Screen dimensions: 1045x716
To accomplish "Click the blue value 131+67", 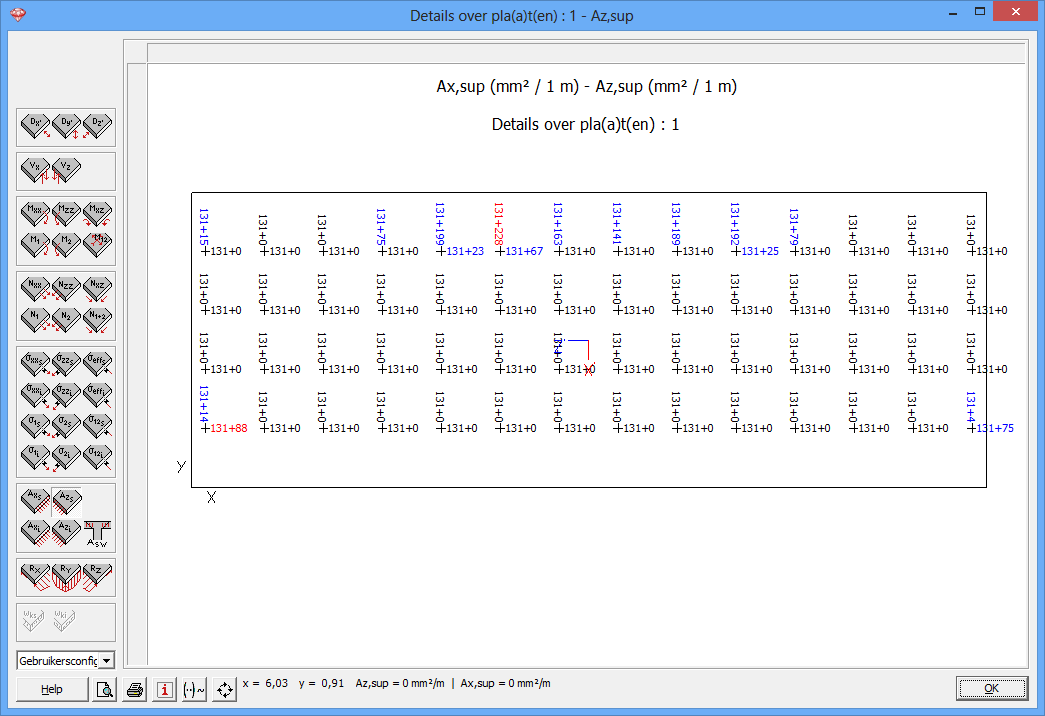I will (x=524, y=251).
